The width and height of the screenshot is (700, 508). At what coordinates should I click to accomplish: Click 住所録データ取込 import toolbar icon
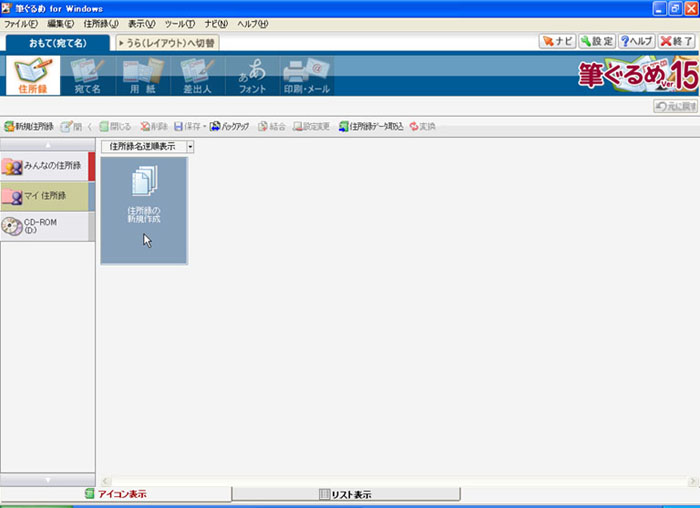coord(371,127)
